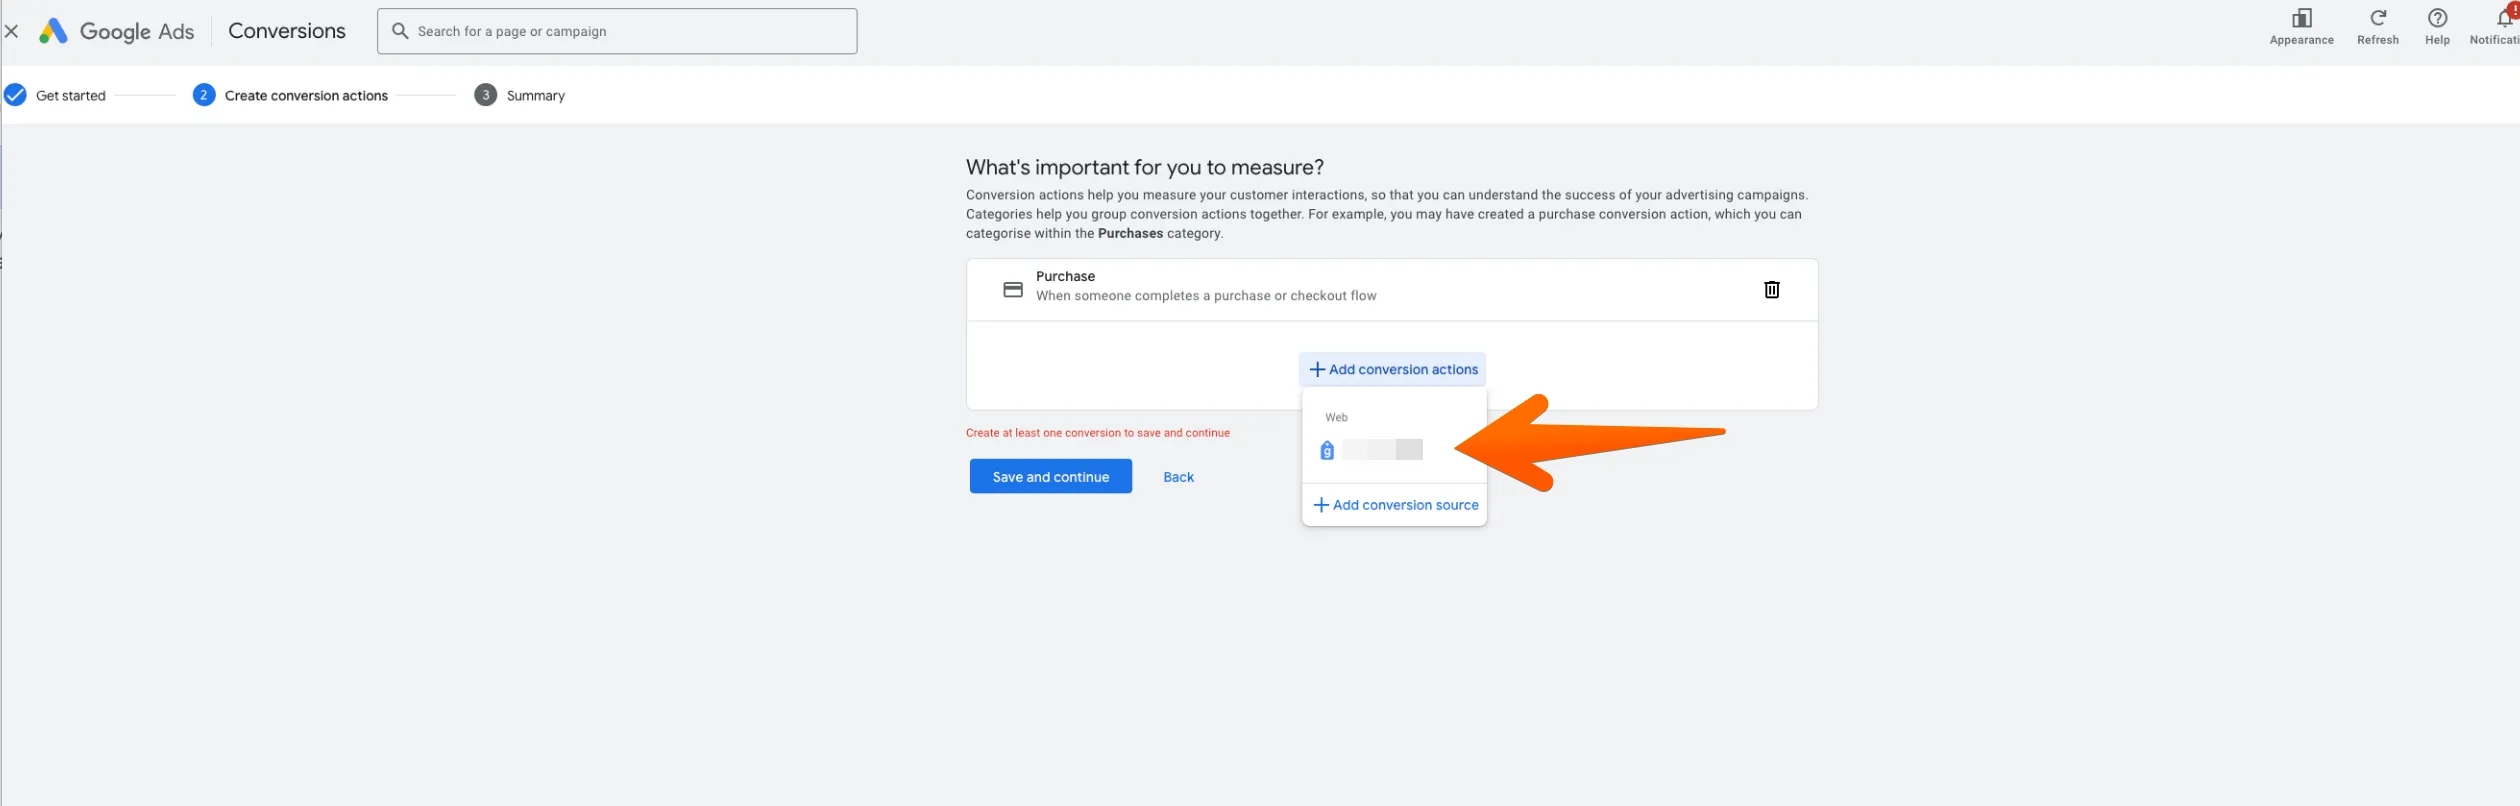Image resolution: width=2520 pixels, height=806 pixels.
Task: Click Add conversion source
Action: click(x=1395, y=505)
